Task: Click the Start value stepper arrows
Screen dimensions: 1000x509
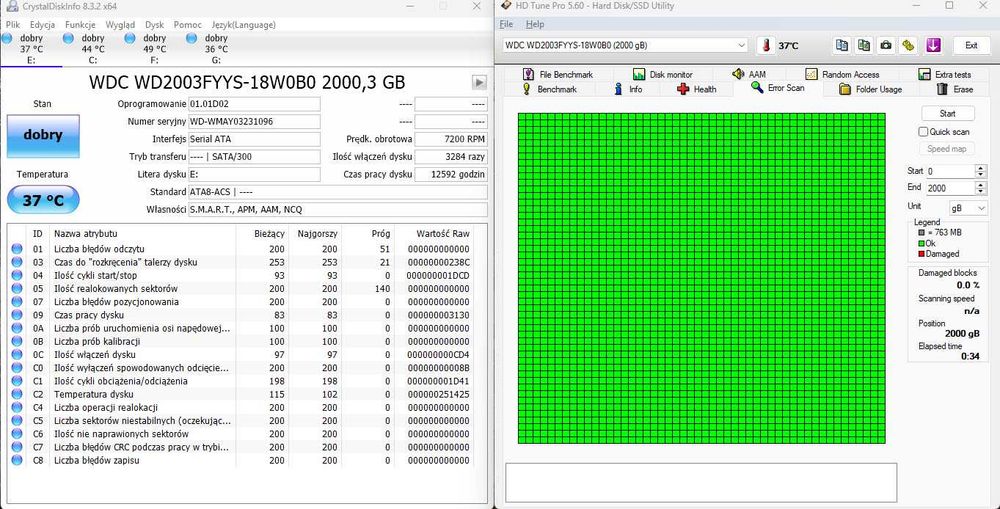Action: point(981,171)
